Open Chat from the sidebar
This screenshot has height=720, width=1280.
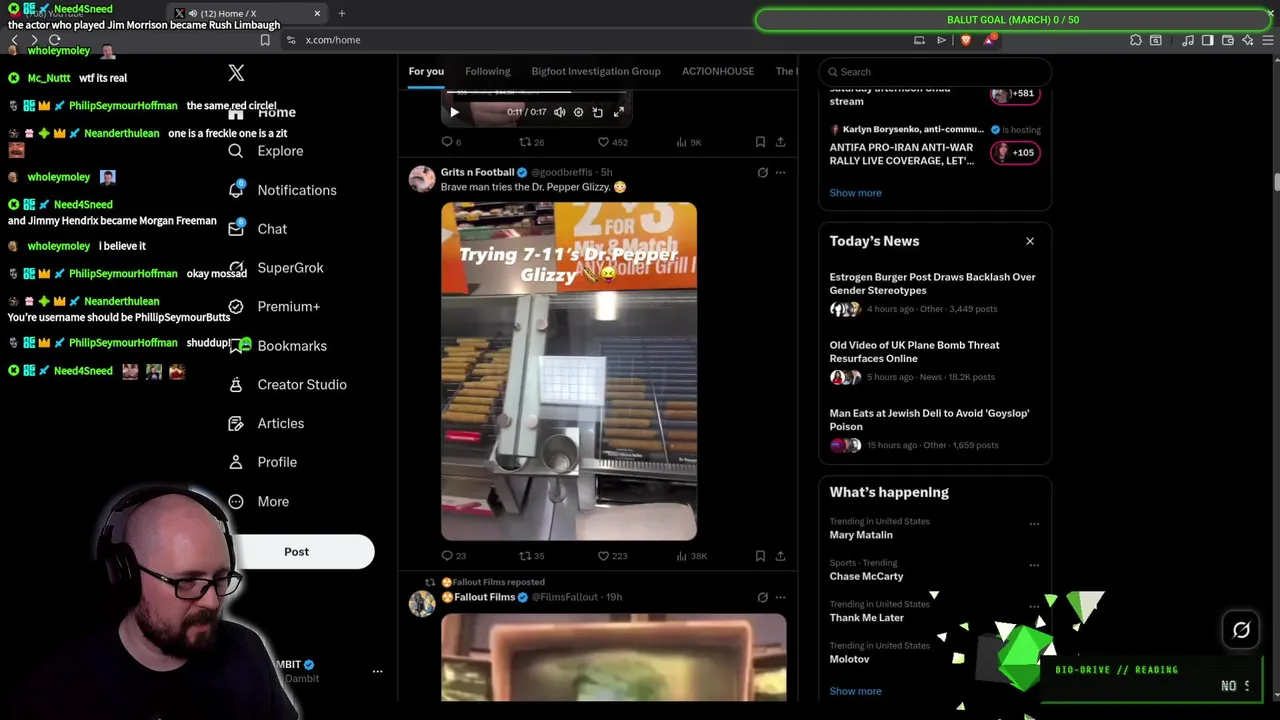click(258, 229)
